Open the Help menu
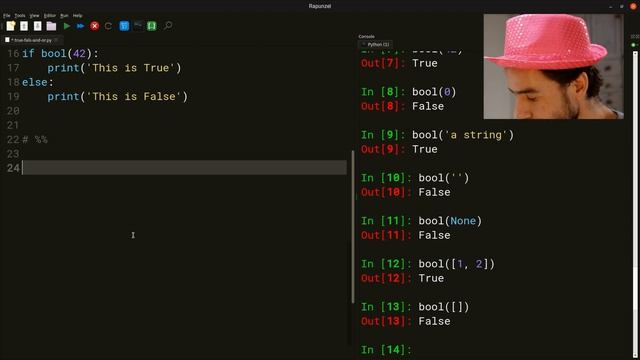Image resolution: width=640 pixels, height=360 pixels. [x=78, y=16]
